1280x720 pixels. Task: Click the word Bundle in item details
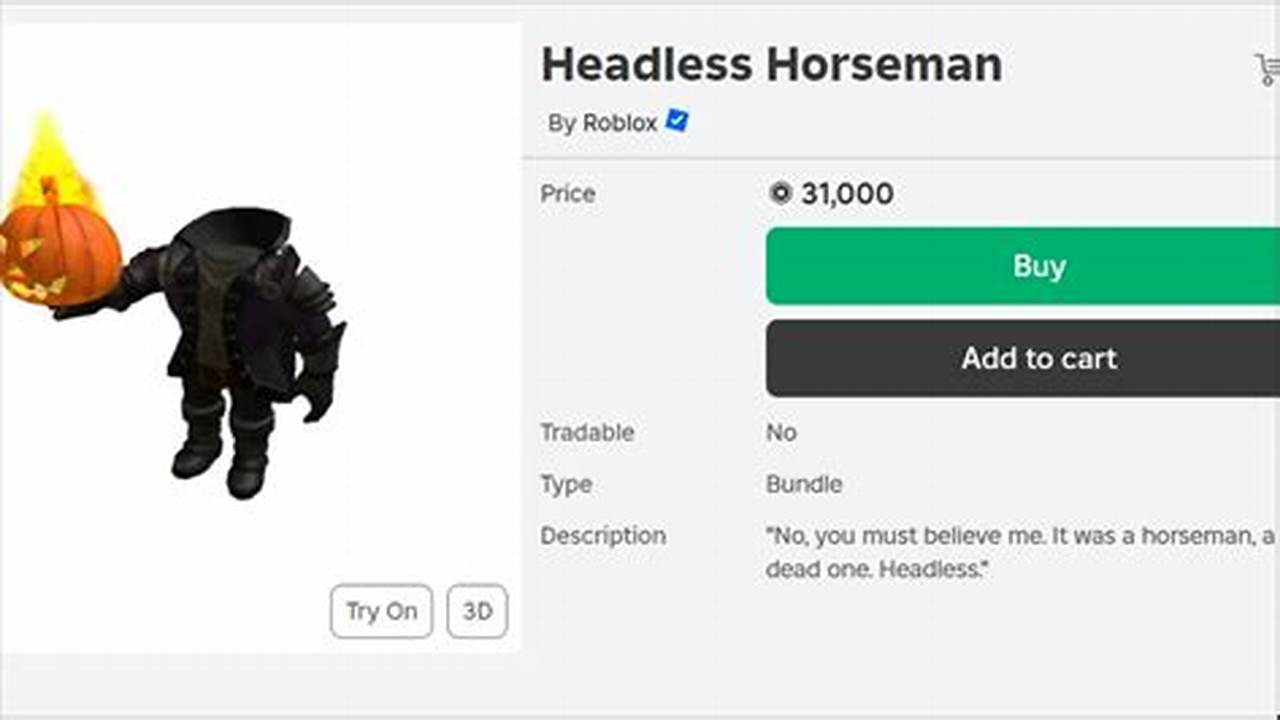[x=803, y=485]
